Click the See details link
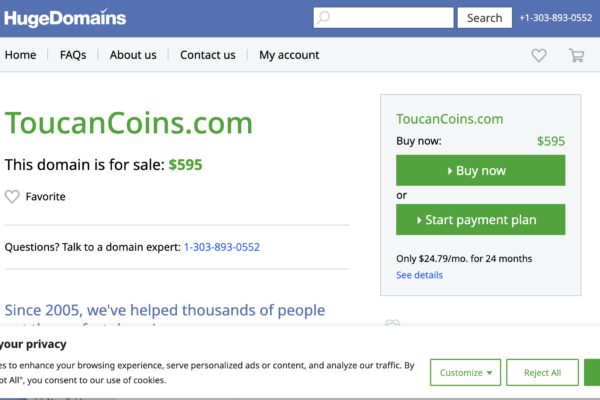Image resolution: width=600 pixels, height=400 pixels. click(419, 275)
